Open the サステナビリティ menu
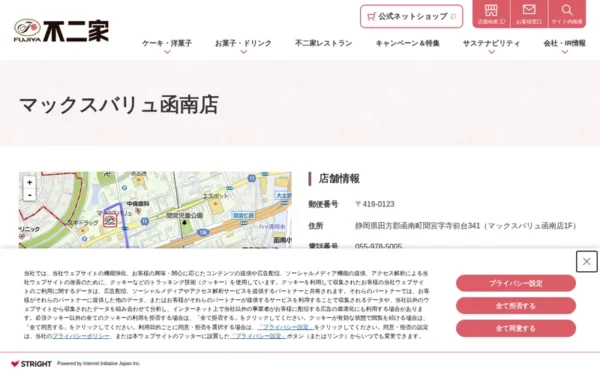This screenshot has height=375, width=600. click(x=491, y=43)
